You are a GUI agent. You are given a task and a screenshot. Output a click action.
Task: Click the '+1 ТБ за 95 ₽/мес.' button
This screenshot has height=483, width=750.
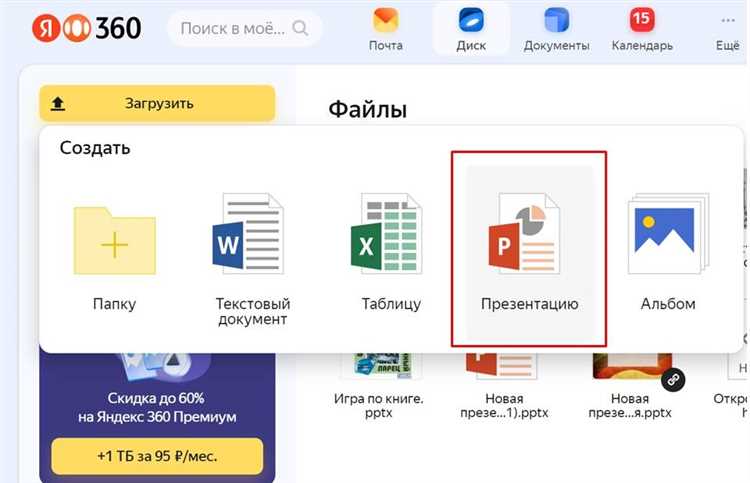tap(157, 456)
